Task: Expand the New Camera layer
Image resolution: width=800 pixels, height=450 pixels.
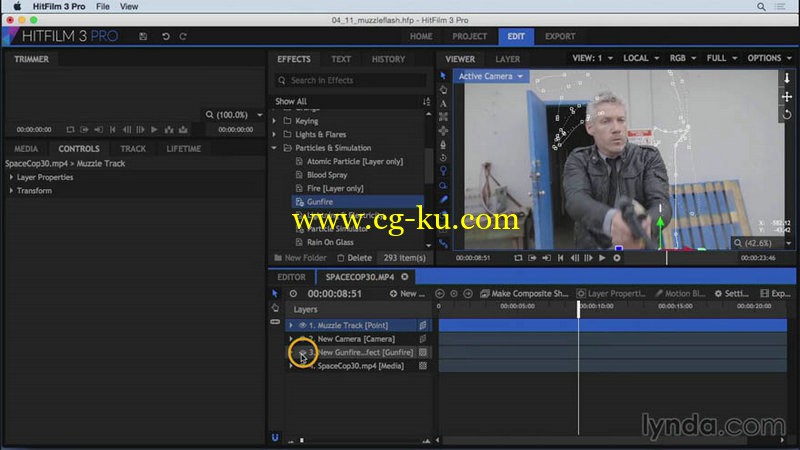Action: [x=291, y=339]
